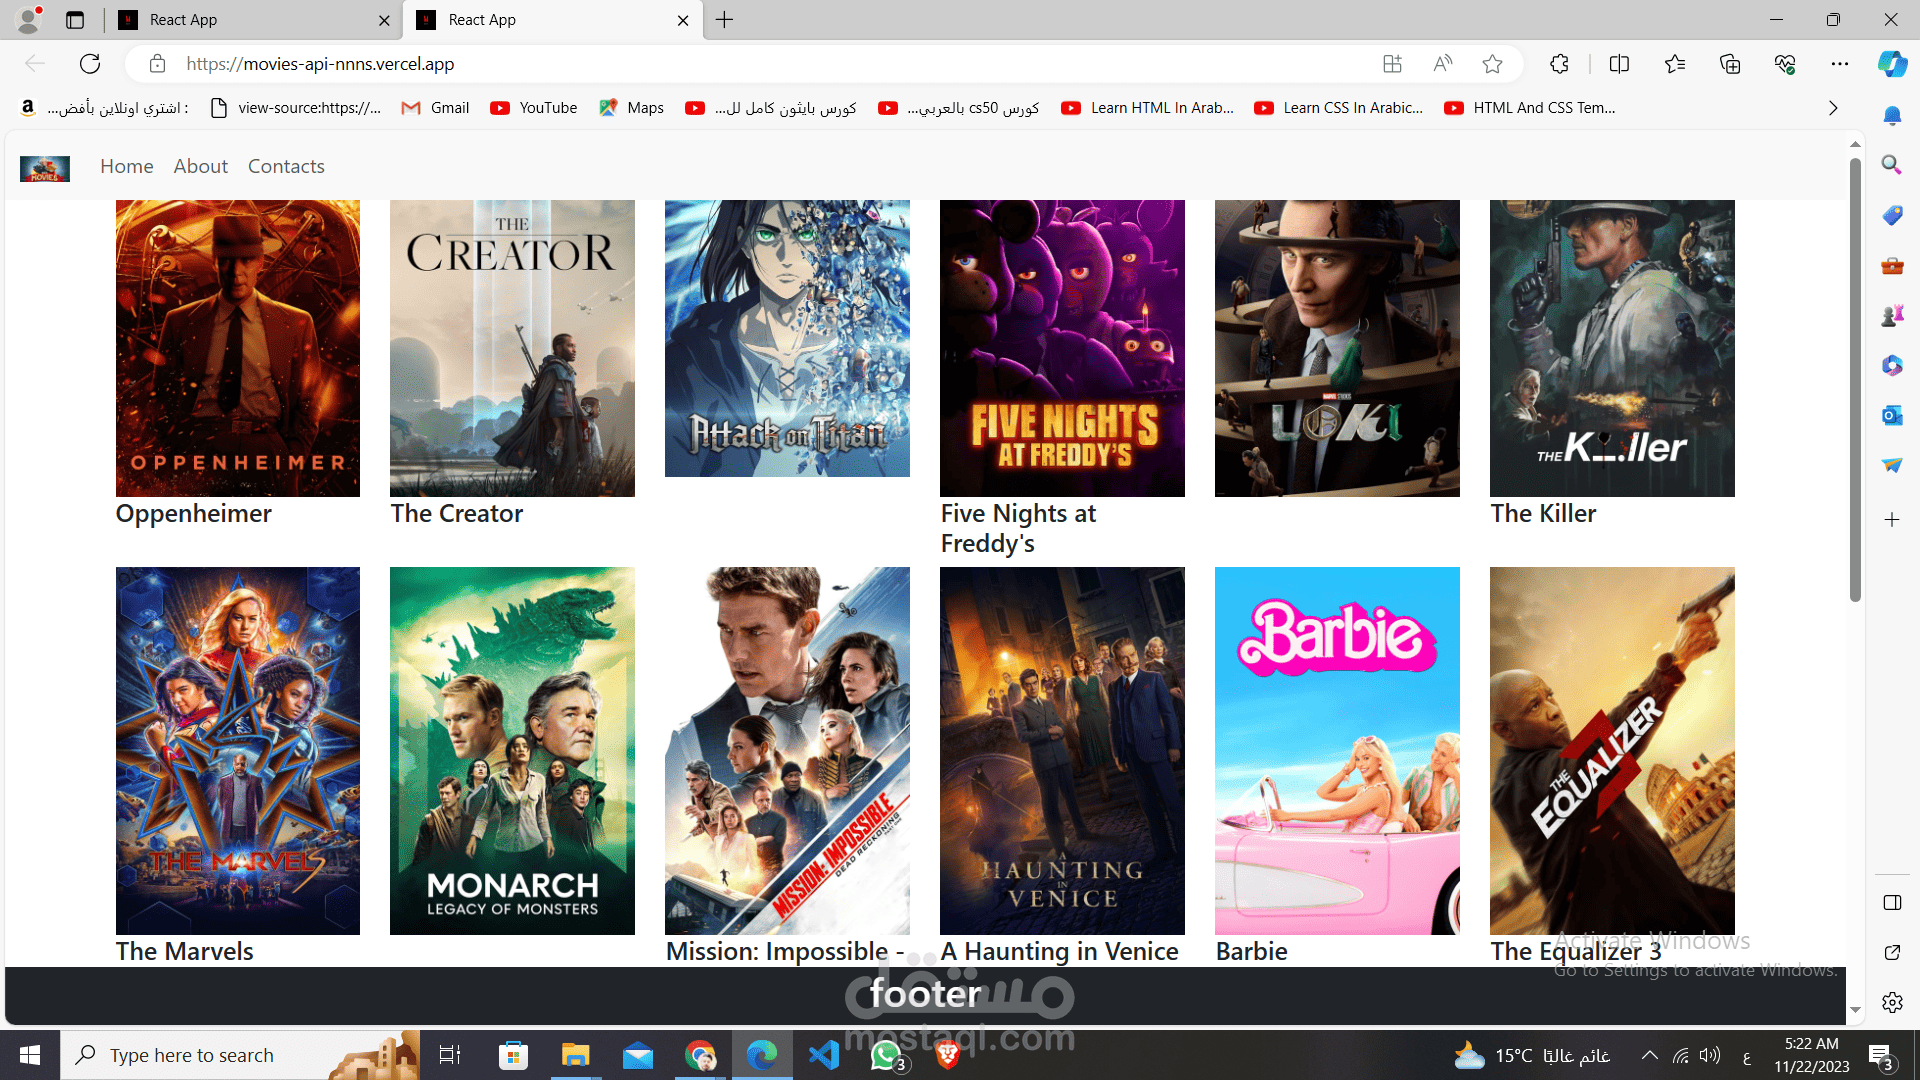This screenshot has width=1920, height=1080.
Task: Open sidebar Outlook icon
Action: click(1891, 415)
